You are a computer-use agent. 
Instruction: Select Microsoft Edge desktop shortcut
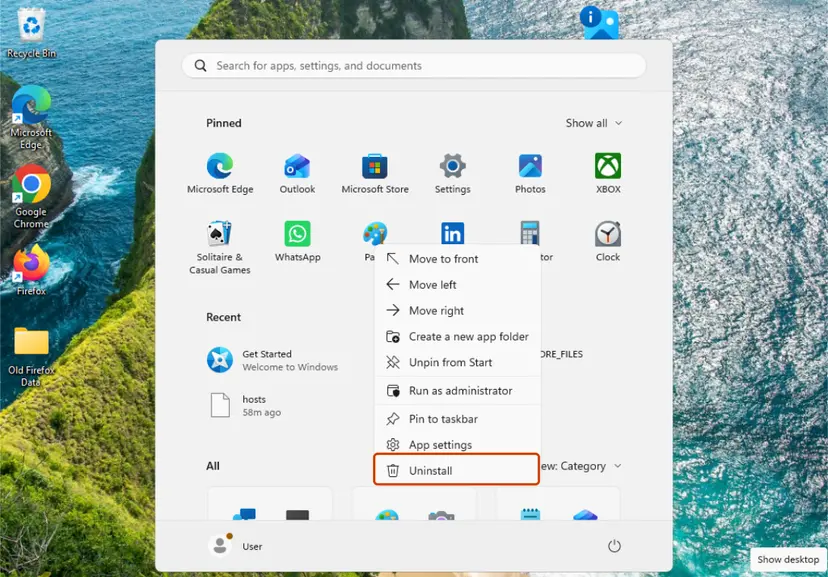31,118
